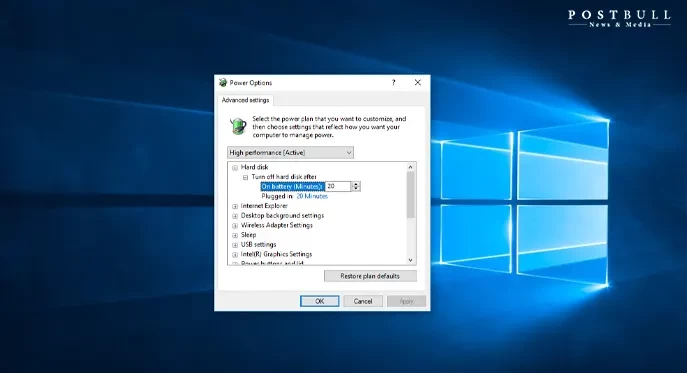Image resolution: width=687 pixels, height=373 pixels.
Task: Select Wireless Adapter Settings item
Action: tap(277, 225)
